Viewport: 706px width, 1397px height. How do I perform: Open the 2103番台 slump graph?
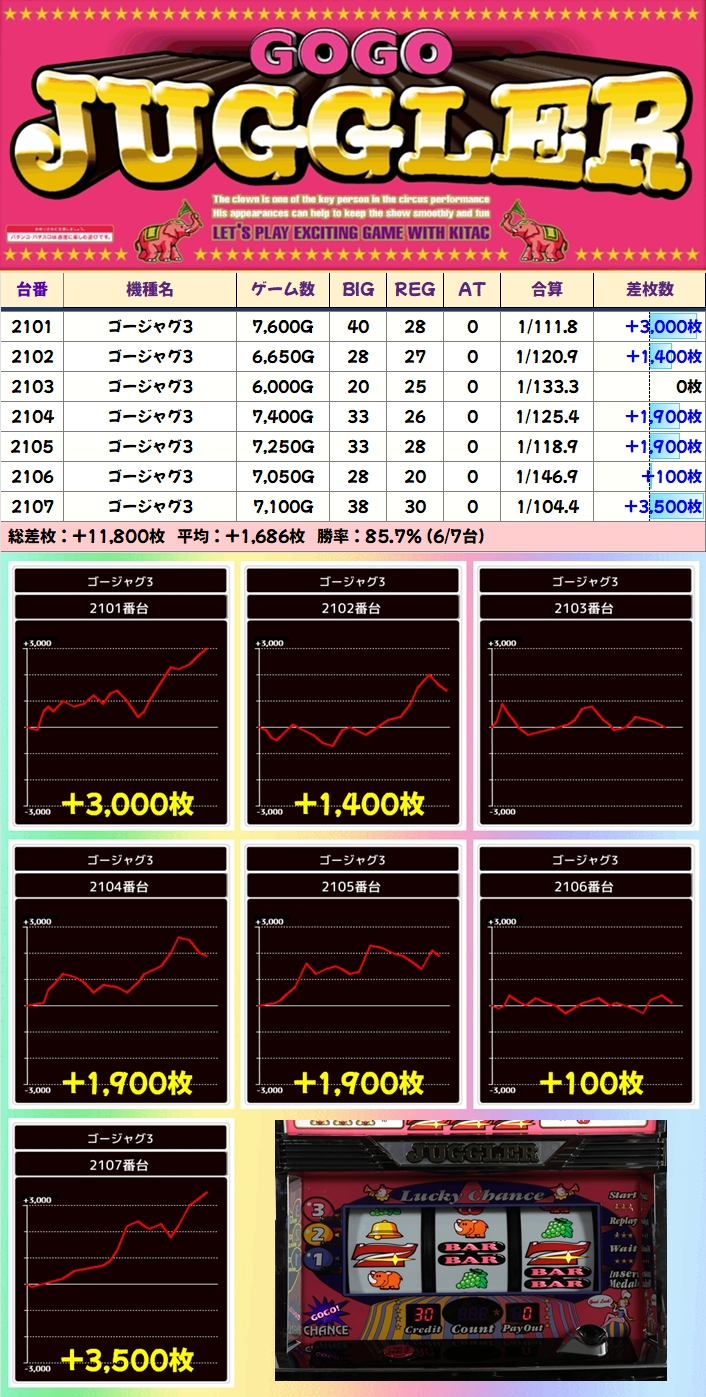point(585,696)
